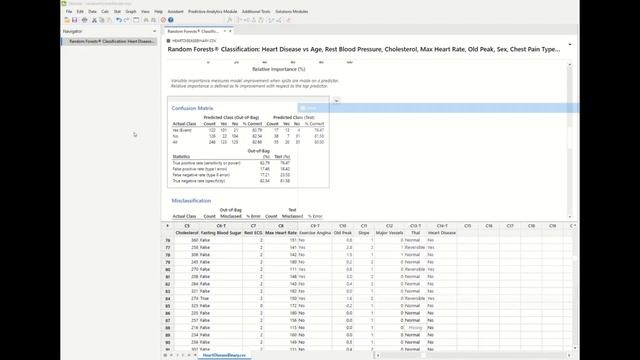Click the Redo arrow icon

click(127, 20)
